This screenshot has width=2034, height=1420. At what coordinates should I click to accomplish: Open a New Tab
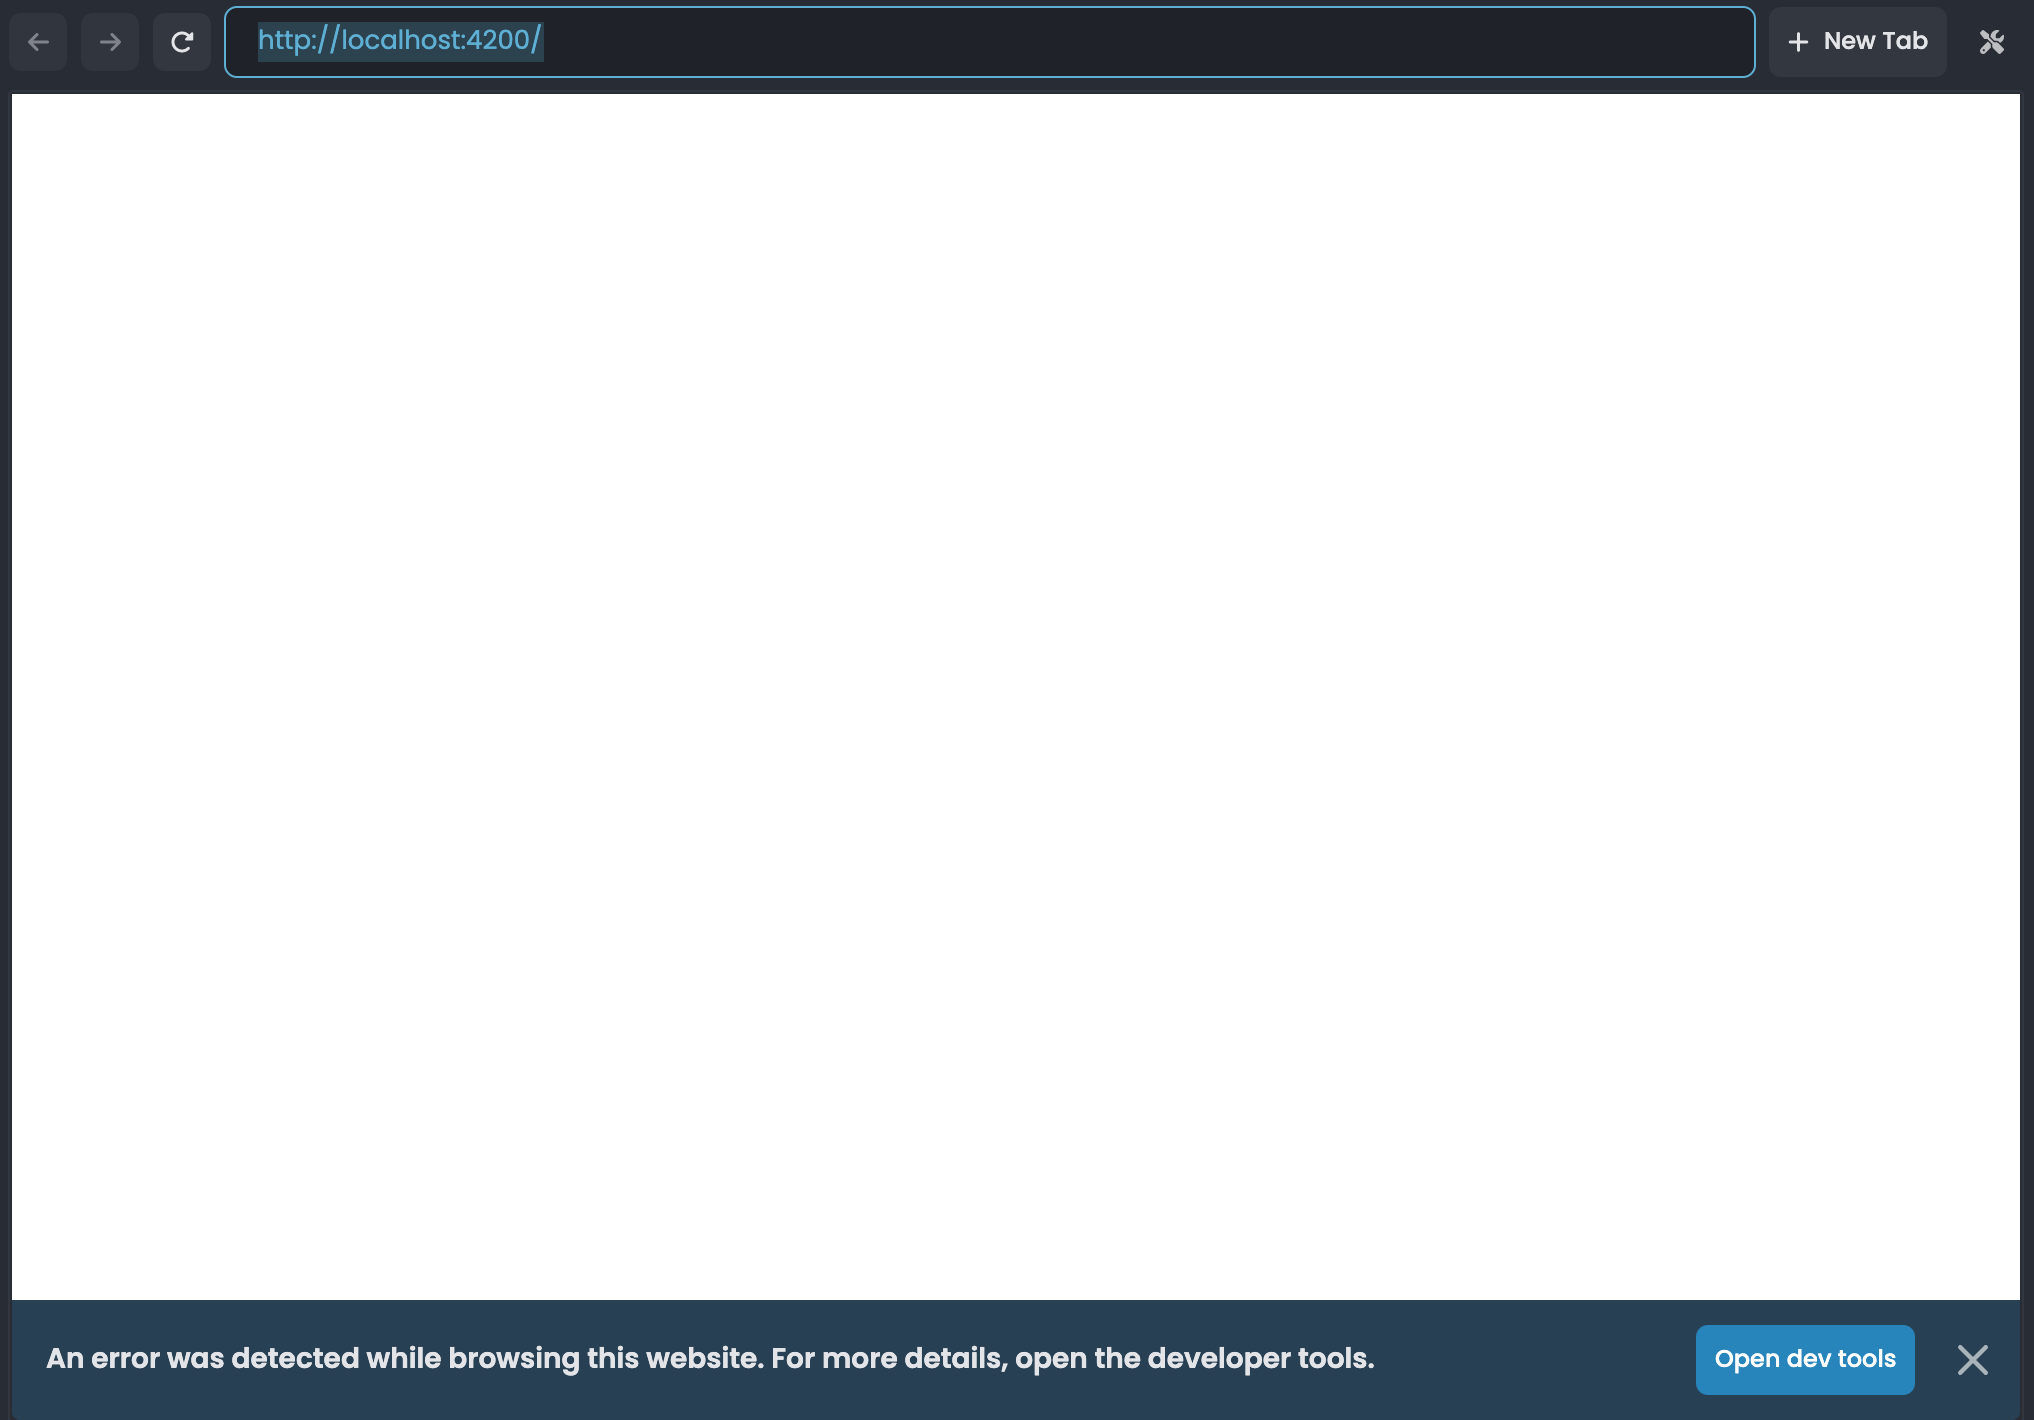point(1857,42)
